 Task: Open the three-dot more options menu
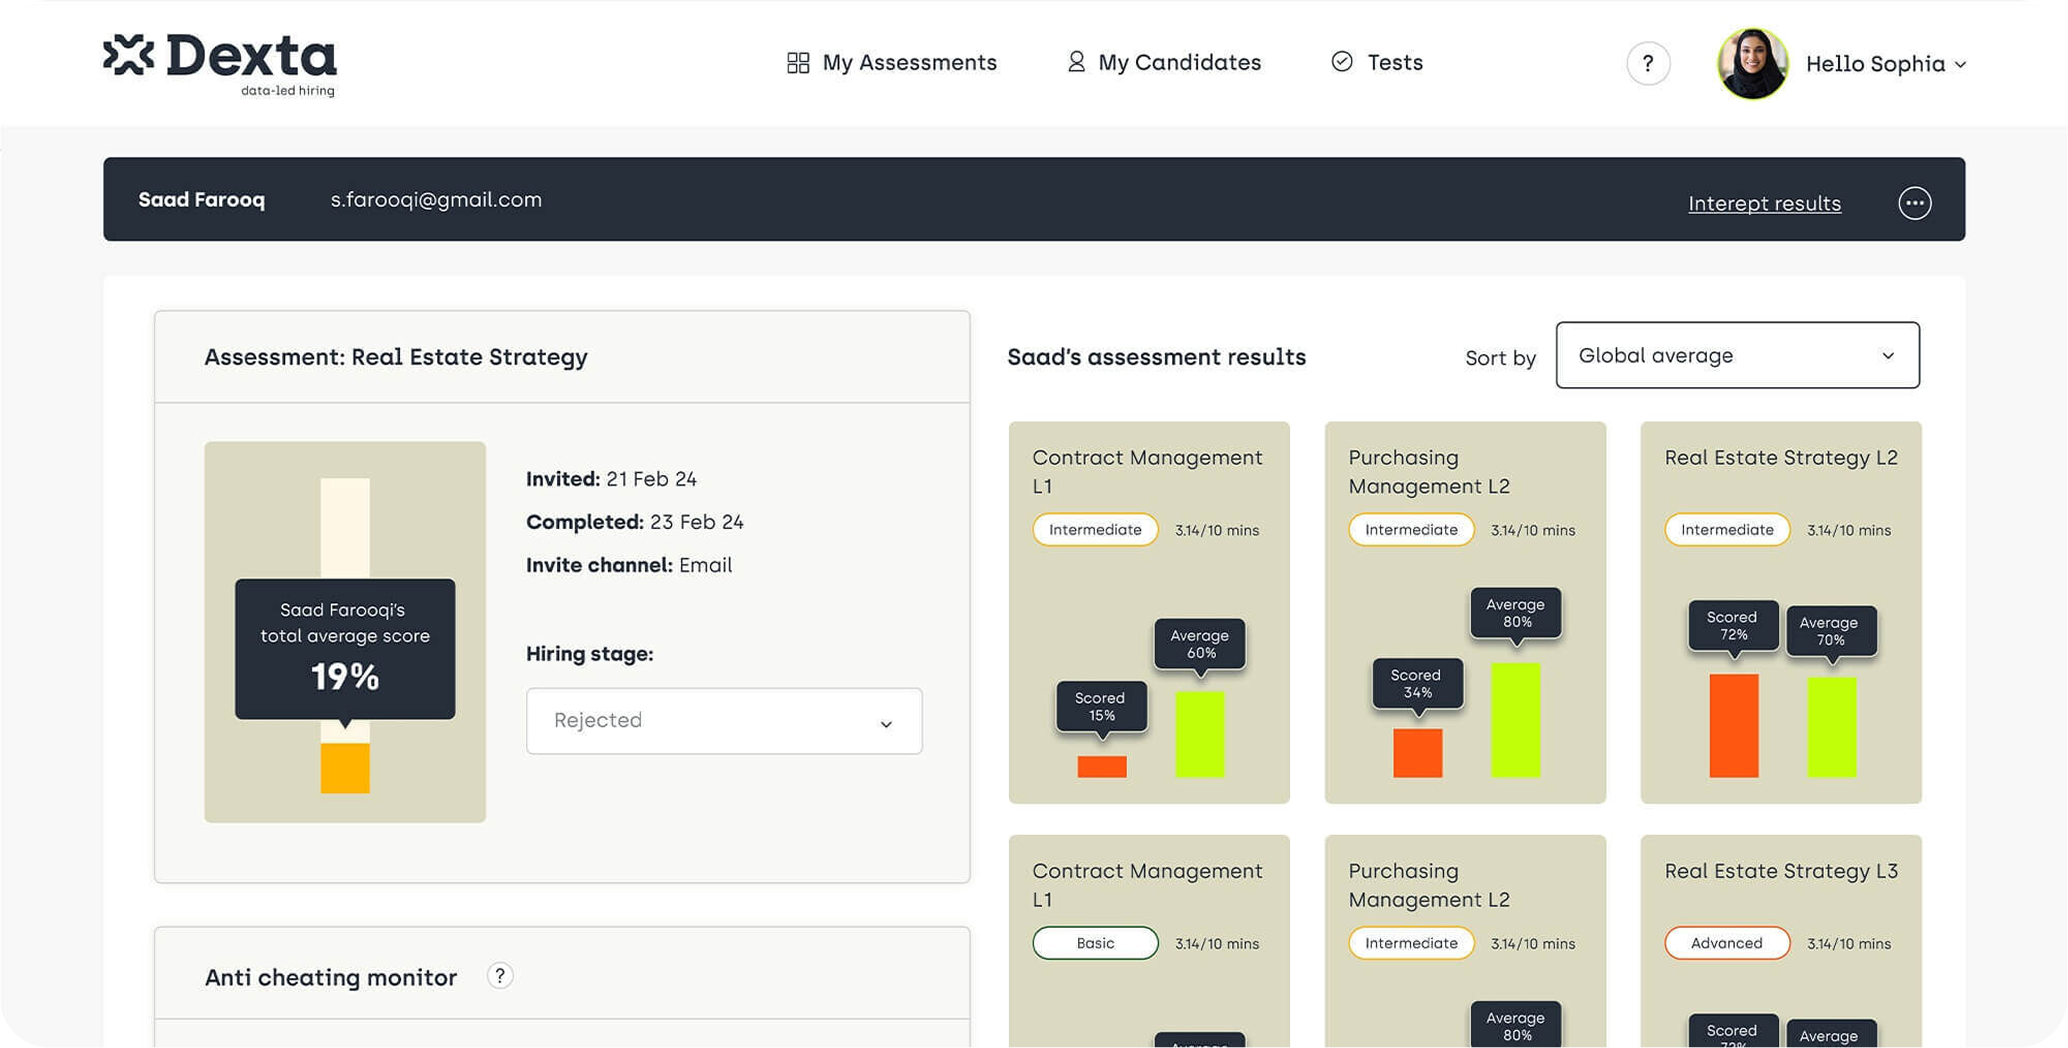[1914, 203]
